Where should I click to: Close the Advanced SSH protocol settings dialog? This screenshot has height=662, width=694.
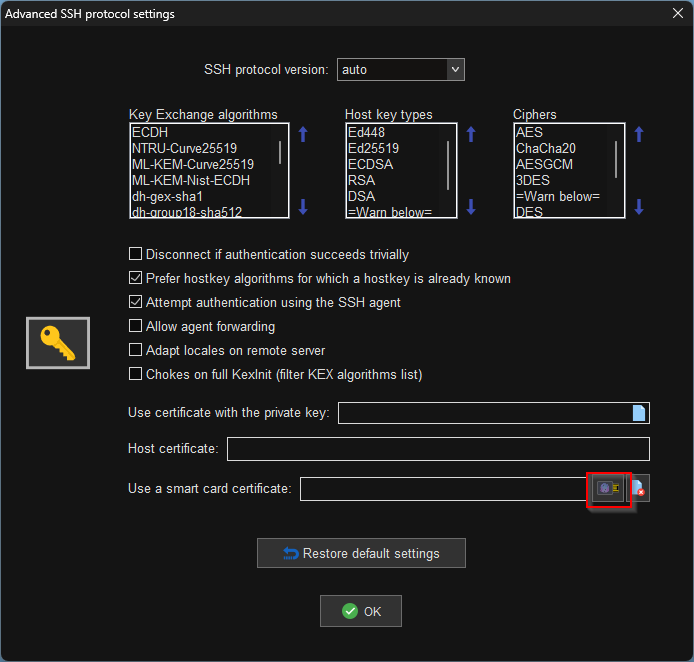click(x=678, y=13)
